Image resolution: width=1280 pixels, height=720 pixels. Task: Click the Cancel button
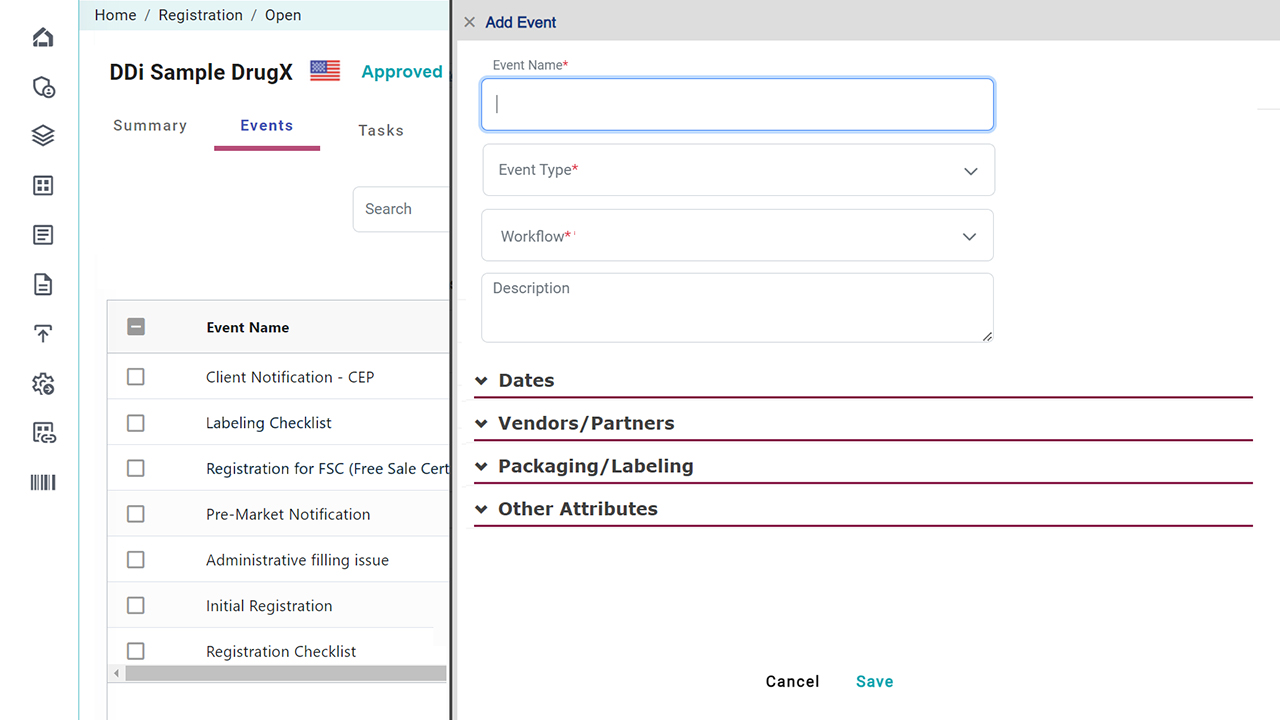pos(792,682)
